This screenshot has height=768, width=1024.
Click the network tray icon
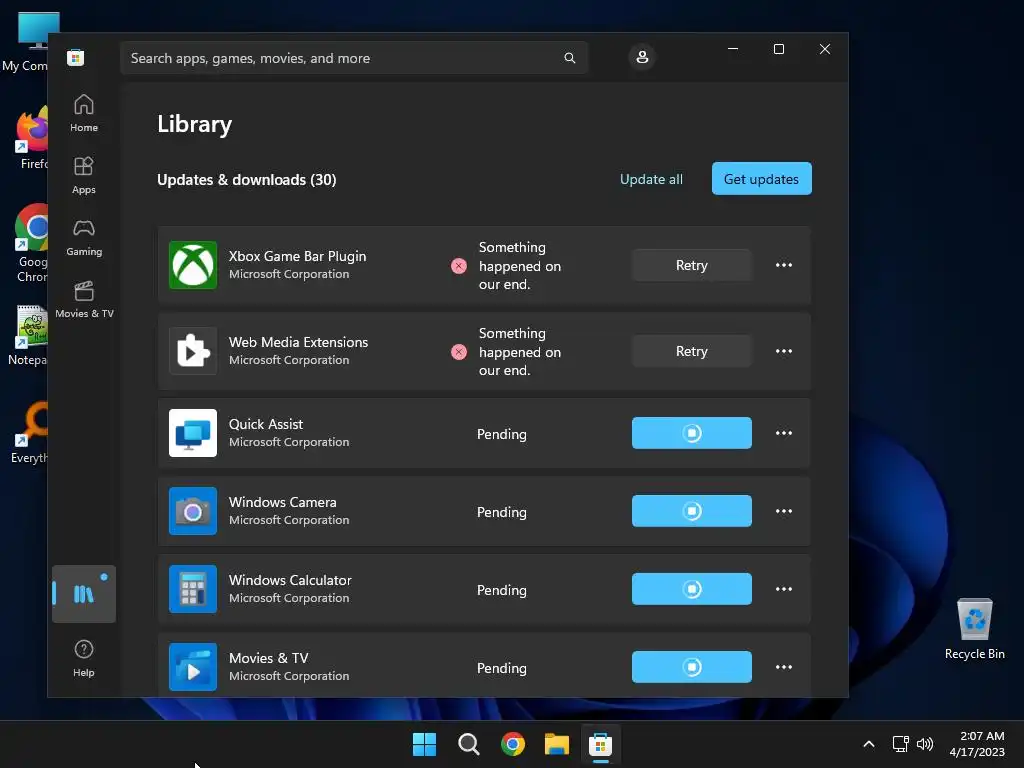tap(901, 744)
